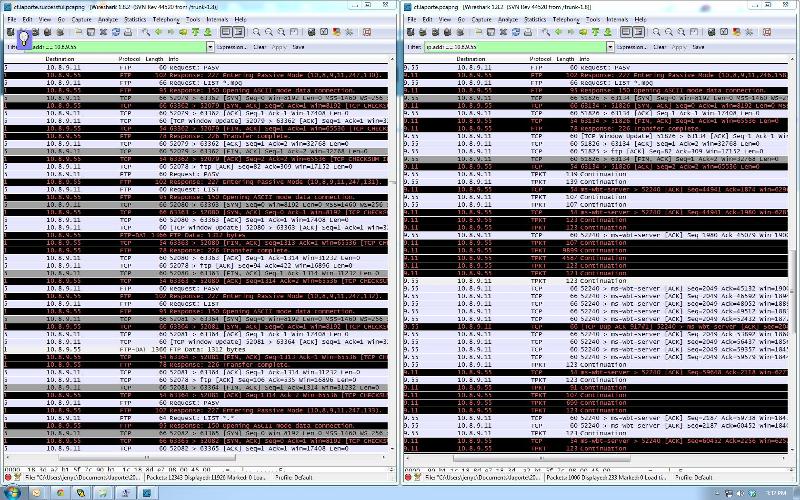Open Telephony menu in right window
Image resolution: width=800 pixels, height=500 pixels.
[x=566, y=19]
